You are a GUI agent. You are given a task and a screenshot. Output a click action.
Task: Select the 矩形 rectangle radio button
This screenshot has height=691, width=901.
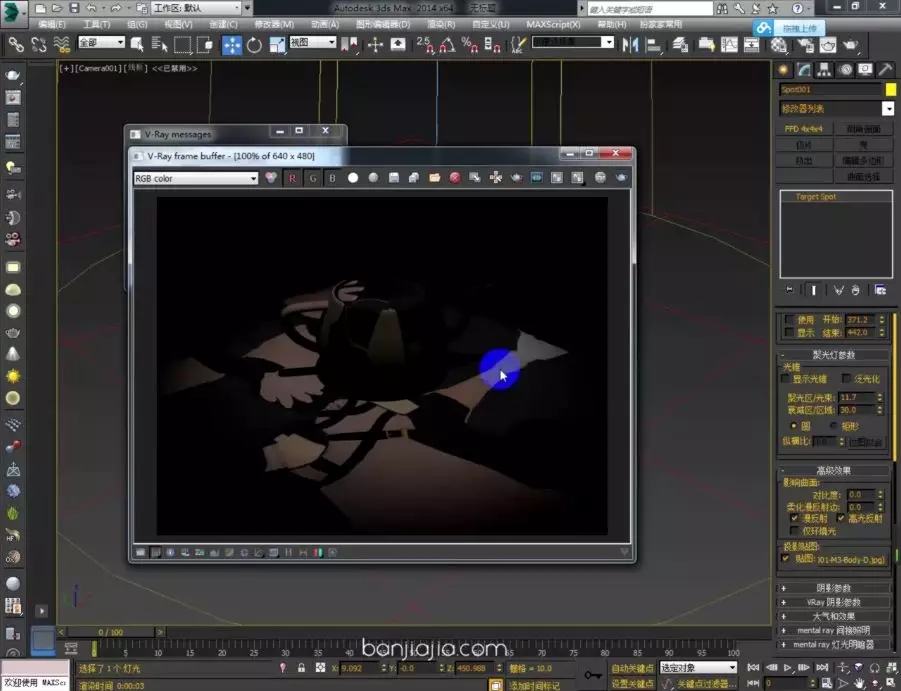click(833, 426)
